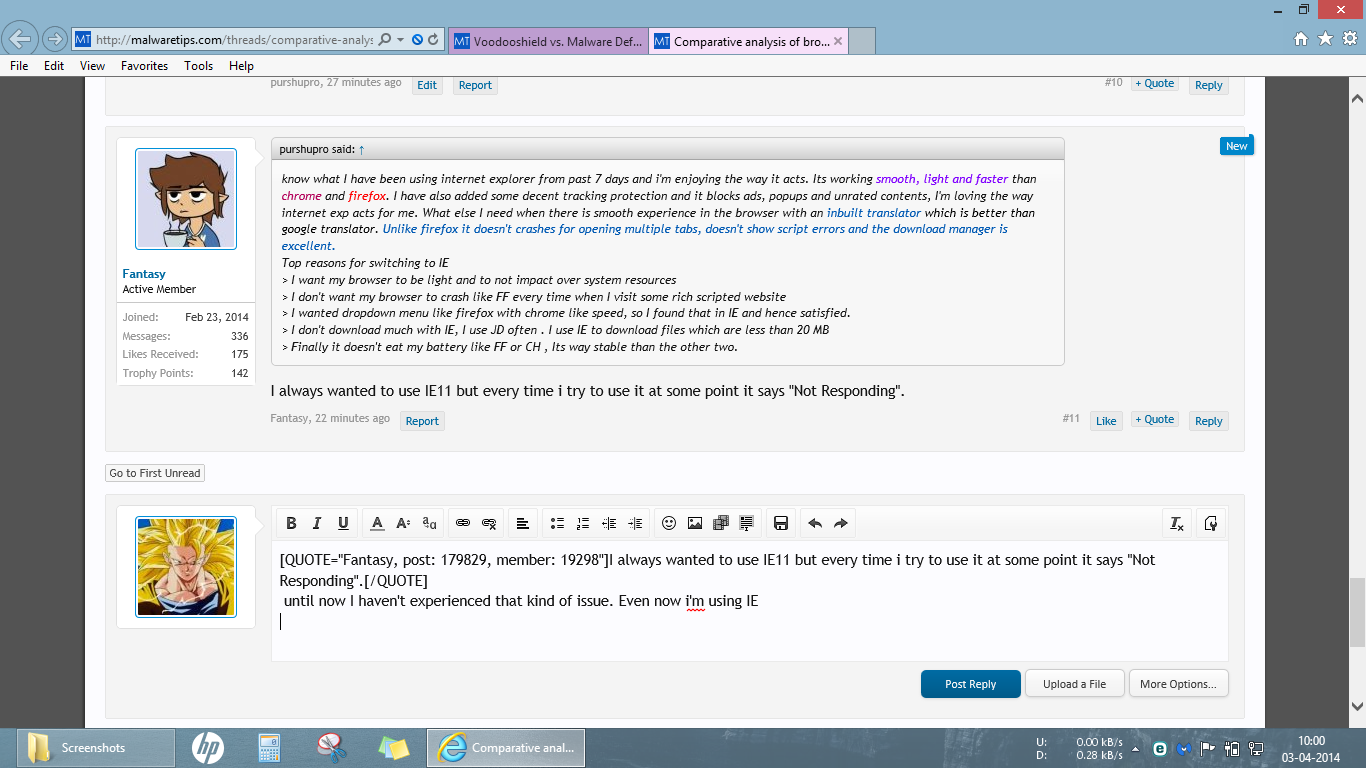Click the insert link icon
Viewport: 1366px width, 768px height.
tap(463, 523)
